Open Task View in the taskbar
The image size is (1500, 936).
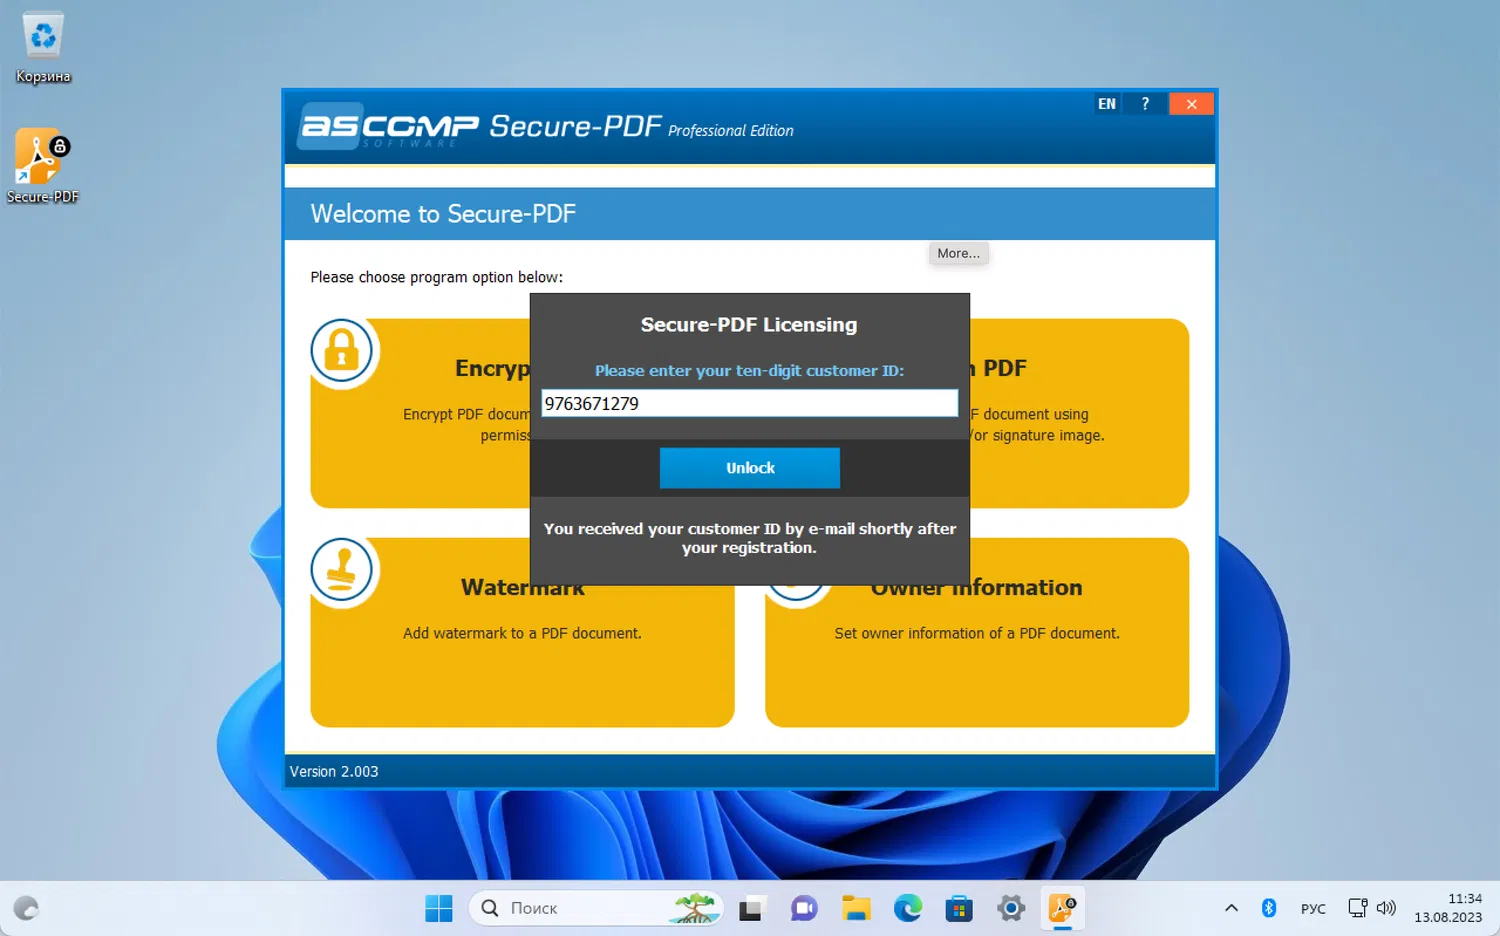click(x=751, y=908)
